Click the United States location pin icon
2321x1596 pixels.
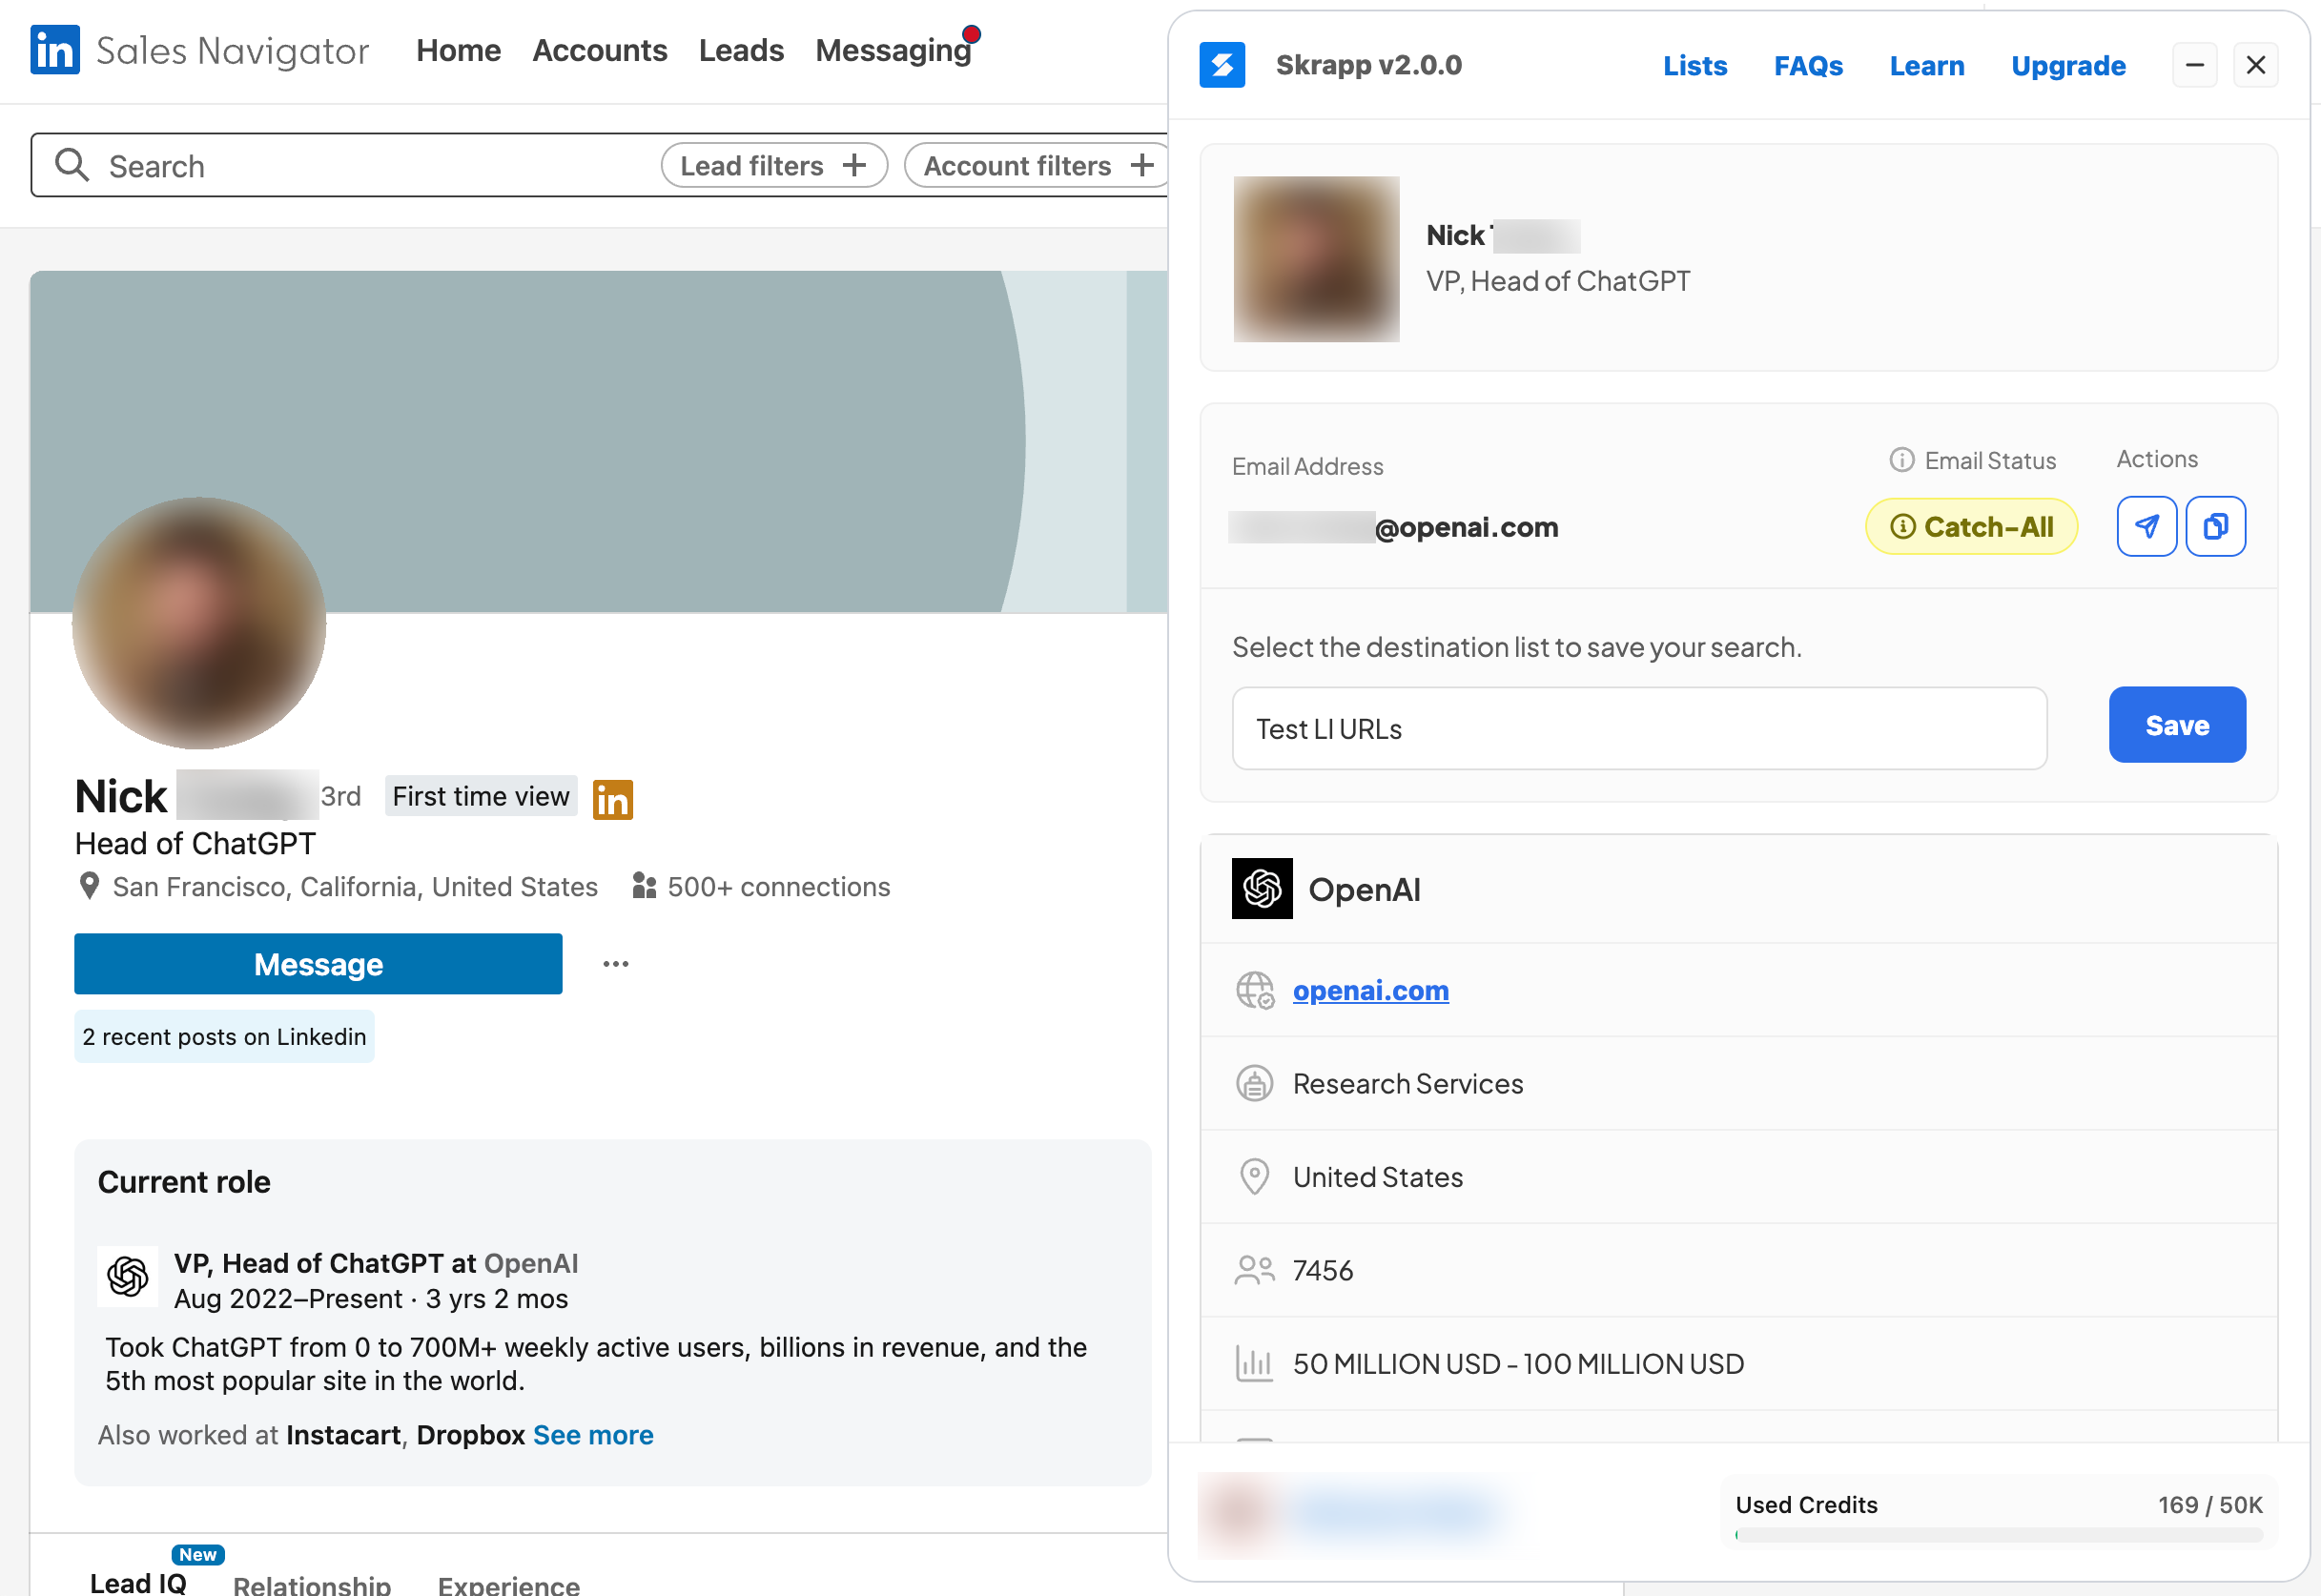tap(1254, 1177)
